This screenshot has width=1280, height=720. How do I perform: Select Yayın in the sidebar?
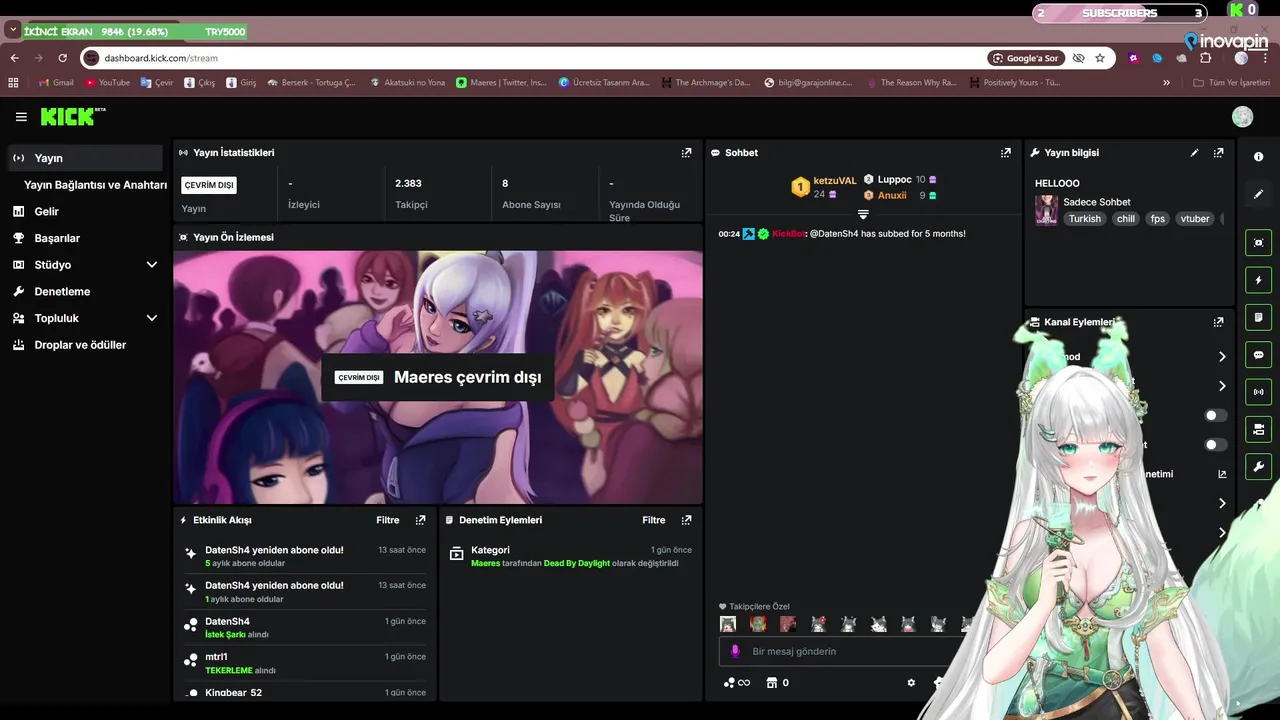coord(85,158)
